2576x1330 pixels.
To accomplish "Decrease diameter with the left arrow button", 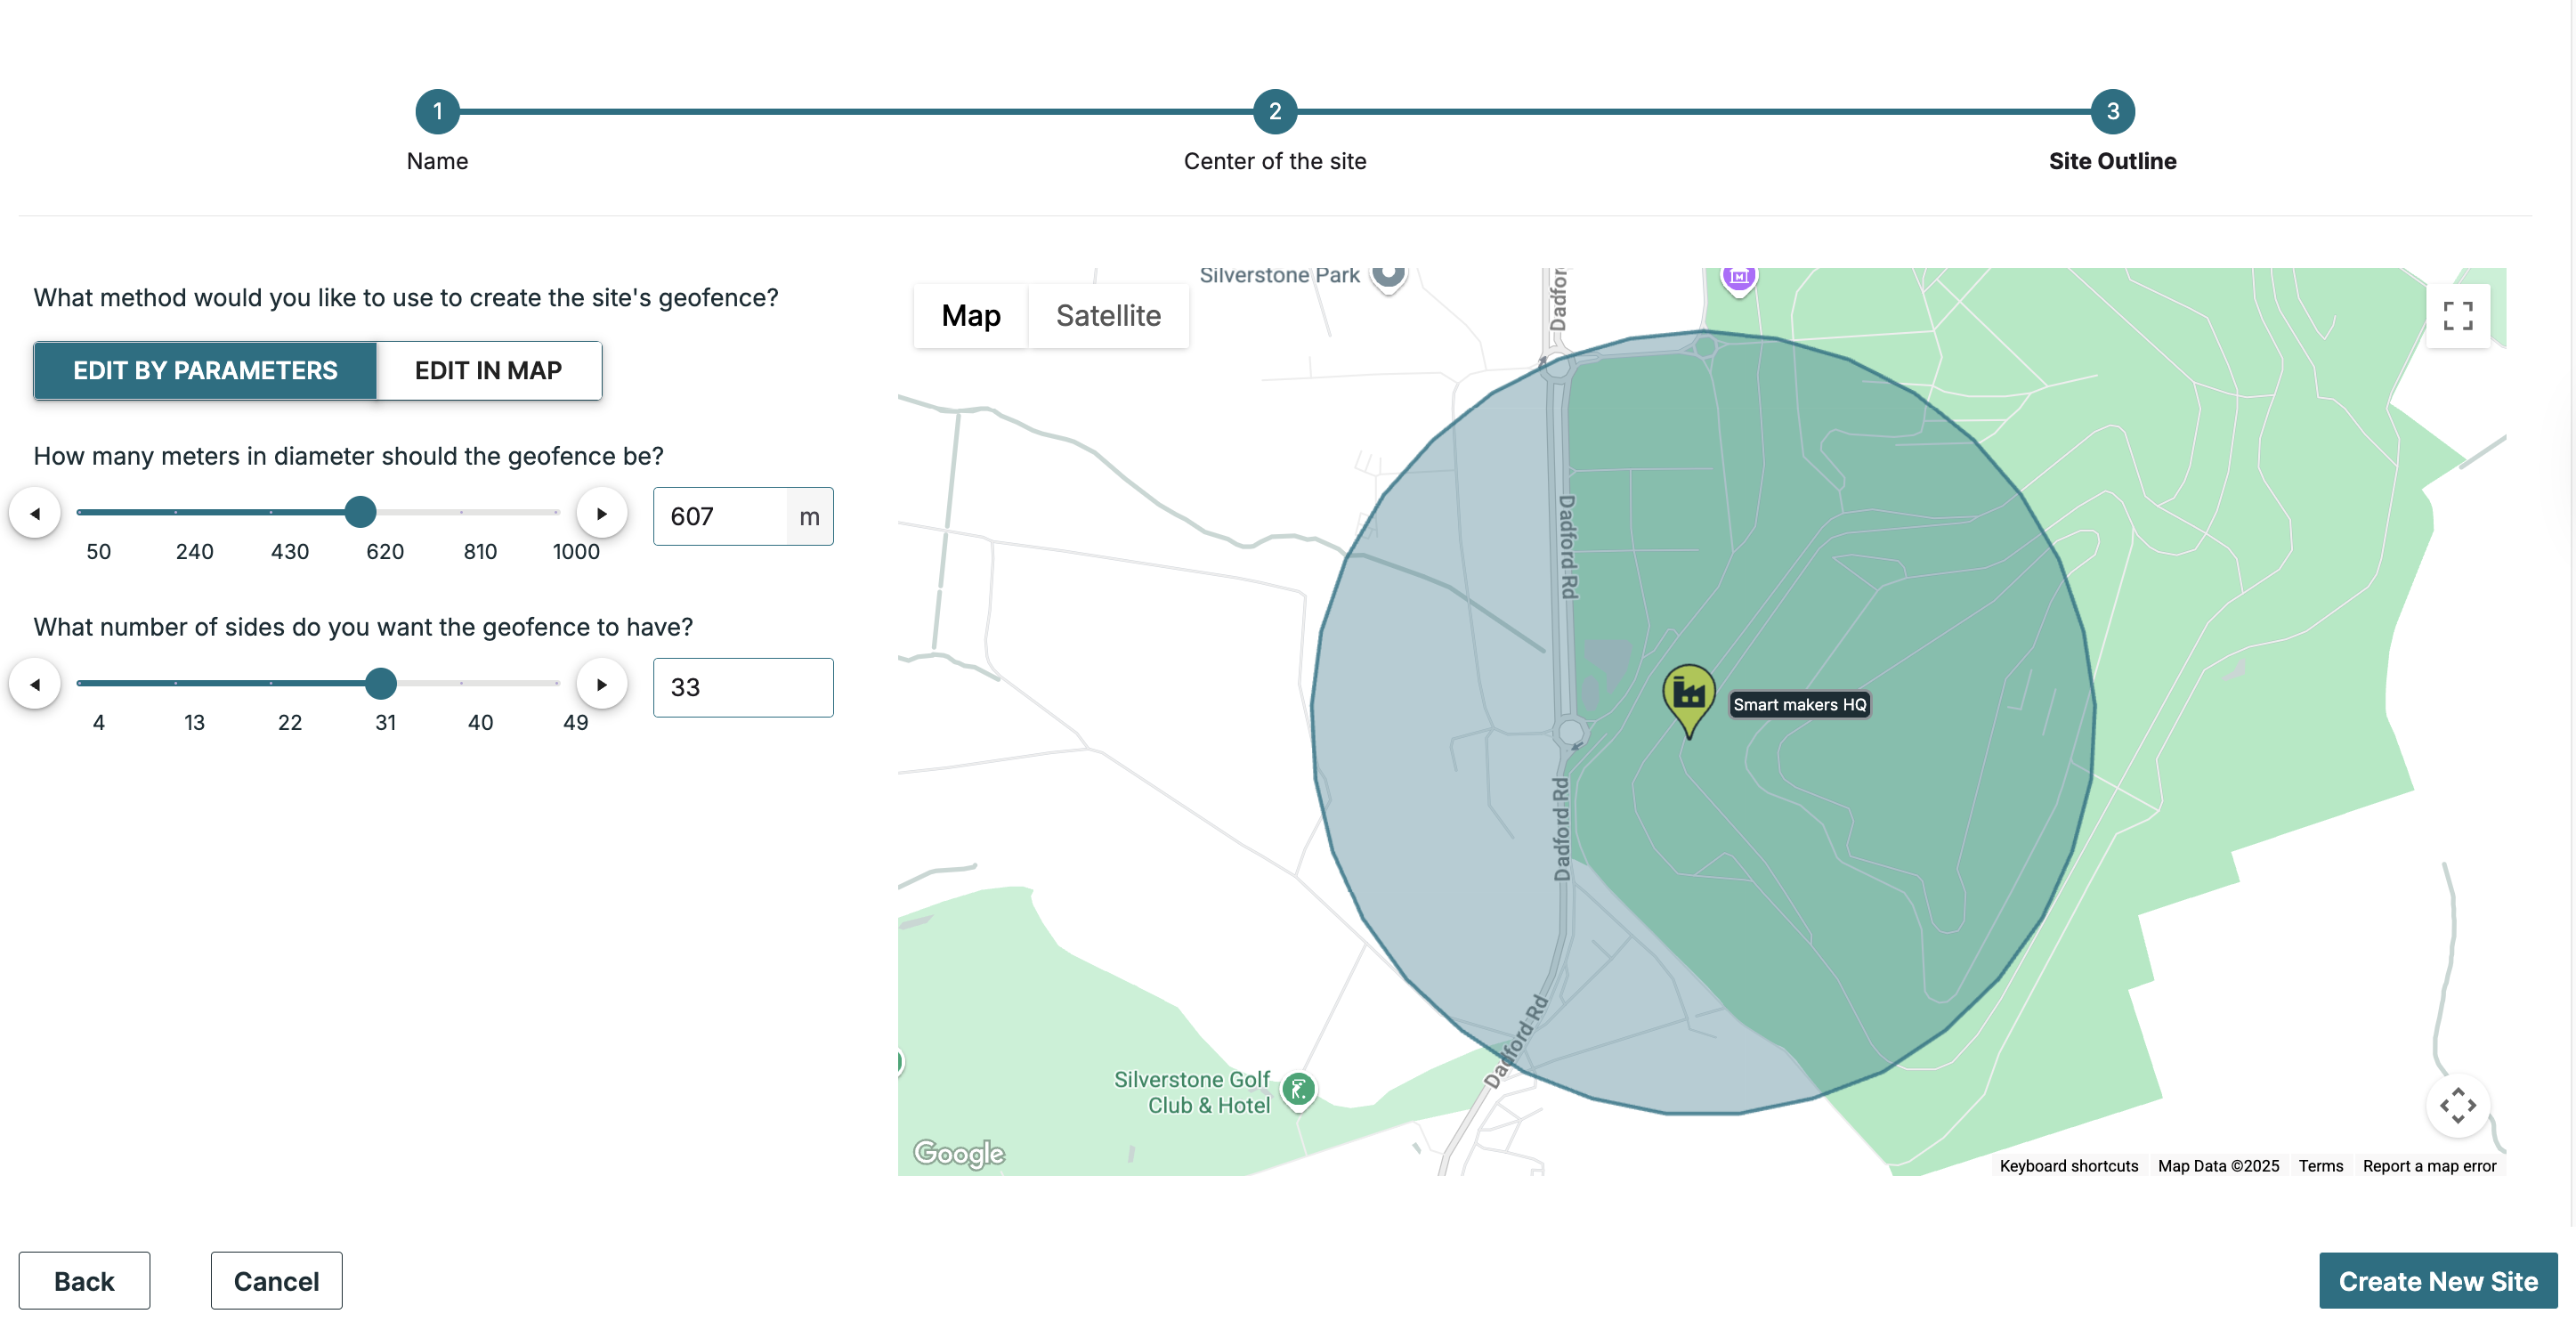I will click(35, 514).
